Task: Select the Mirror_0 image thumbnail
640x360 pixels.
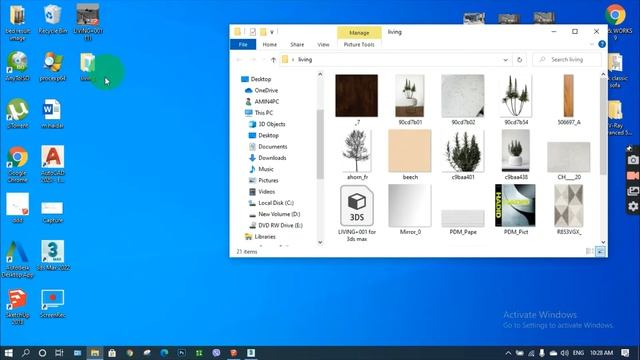Action: pos(410,210)
